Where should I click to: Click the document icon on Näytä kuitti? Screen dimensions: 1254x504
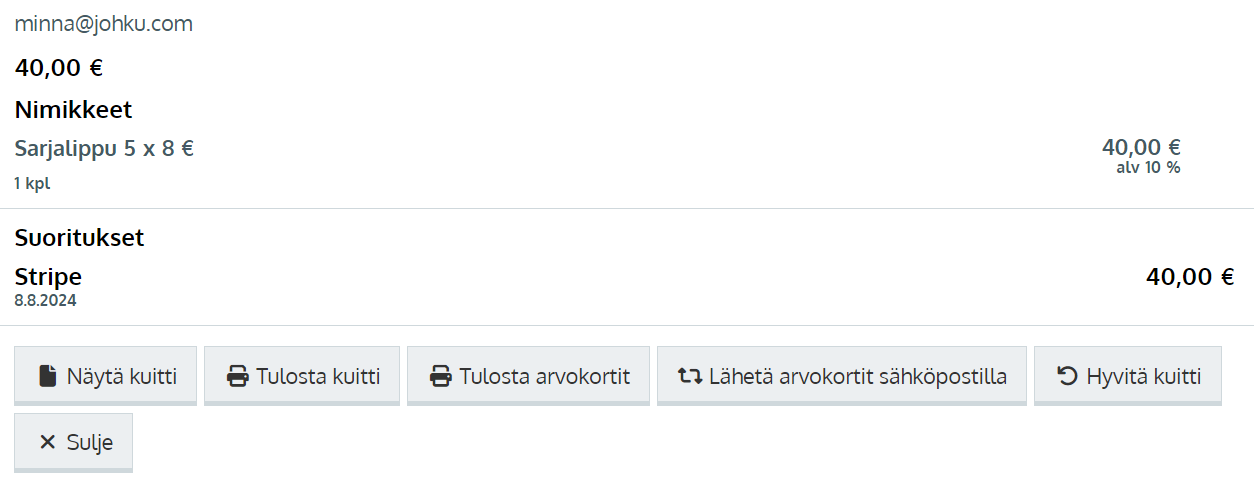tap(47, 377)
